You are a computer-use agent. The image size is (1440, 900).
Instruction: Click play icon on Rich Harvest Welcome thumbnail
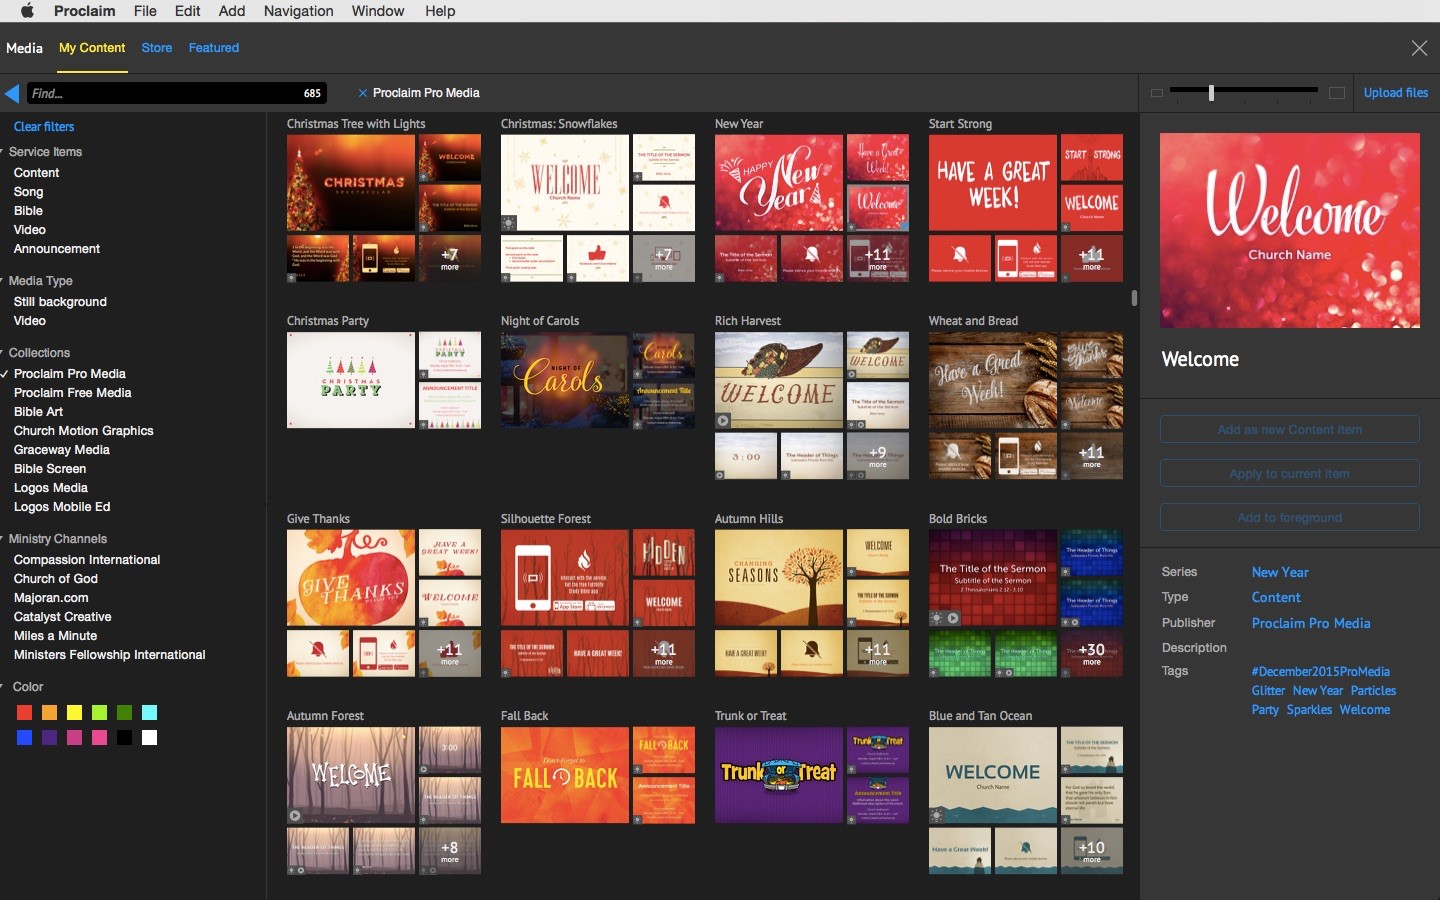[723, 420]
